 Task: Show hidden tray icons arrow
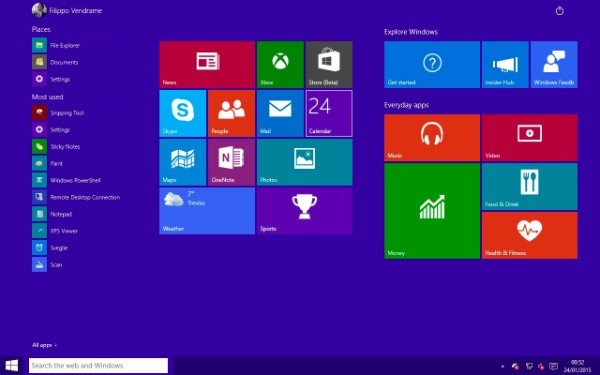coord(502,366)
